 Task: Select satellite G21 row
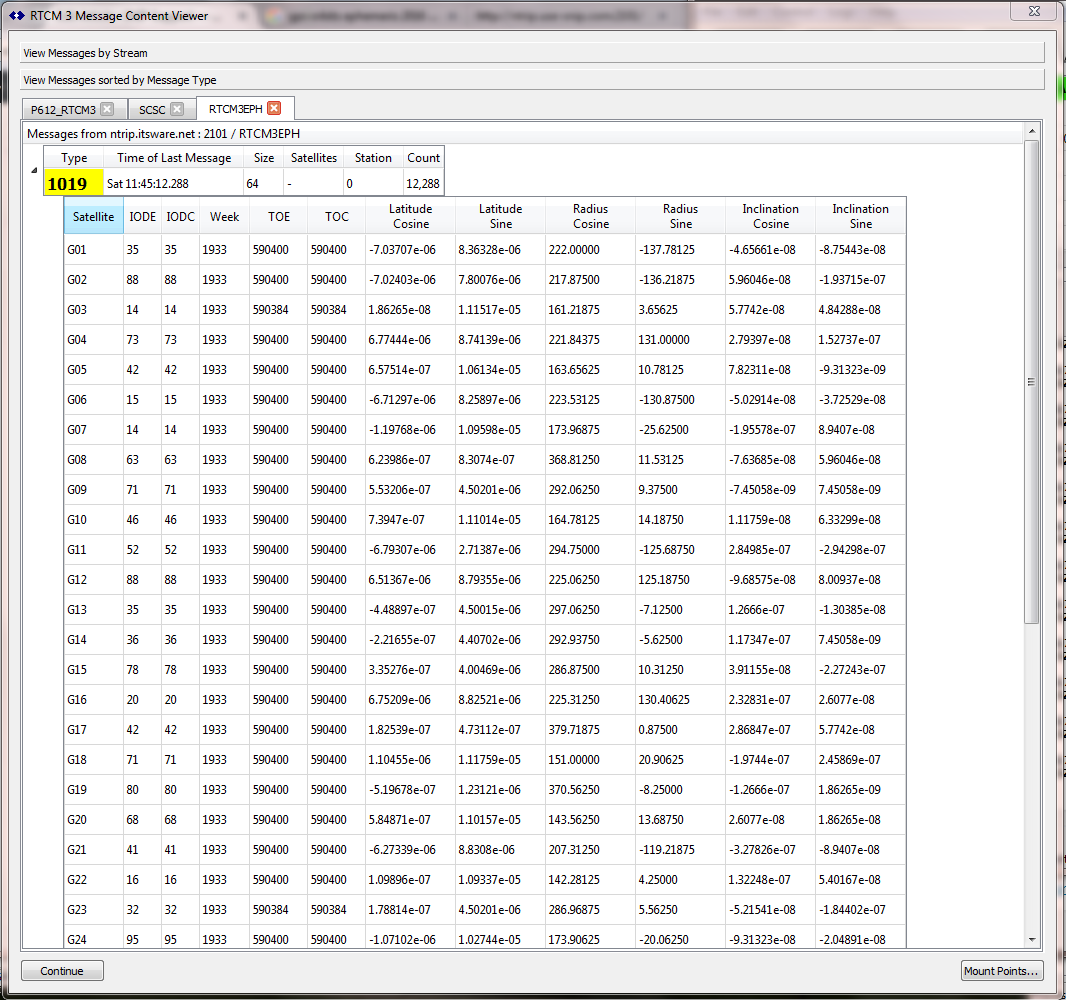(x=485, y=850)
